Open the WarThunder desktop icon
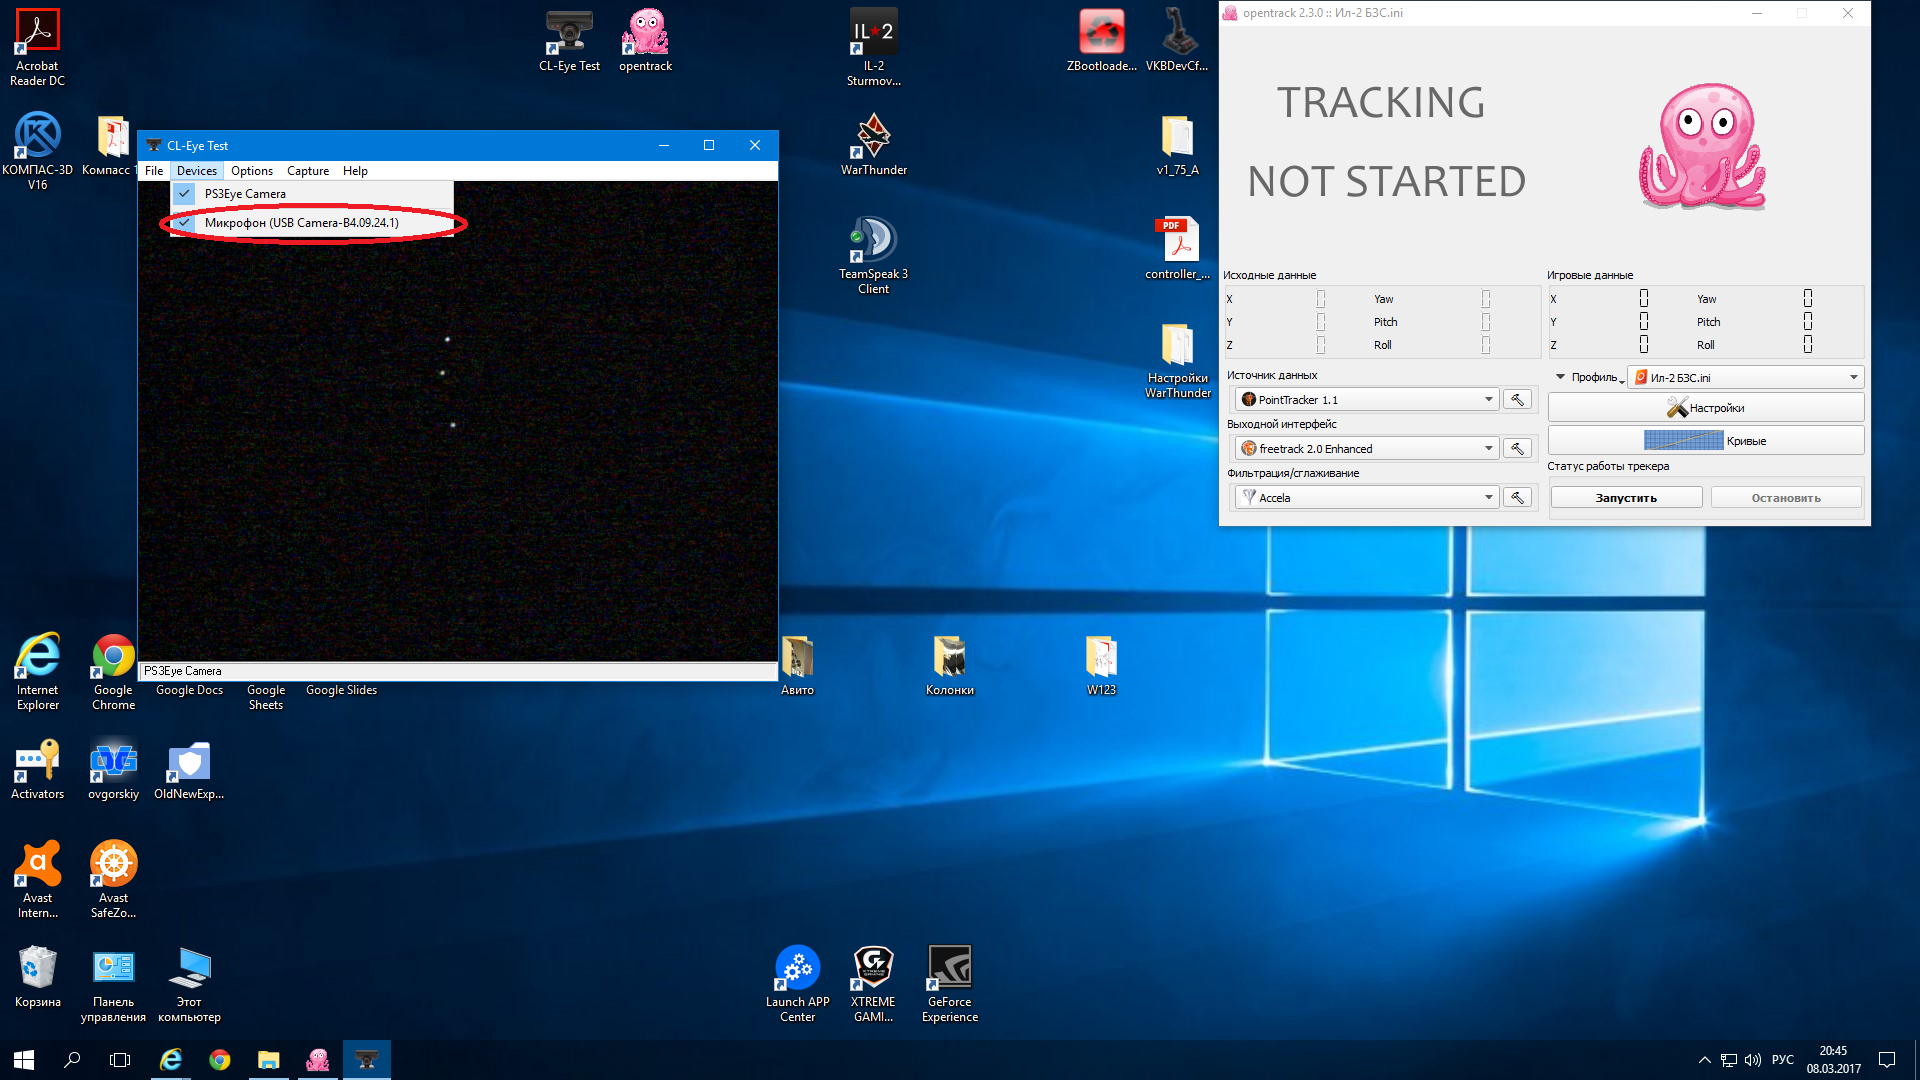 tap(873, 144)
